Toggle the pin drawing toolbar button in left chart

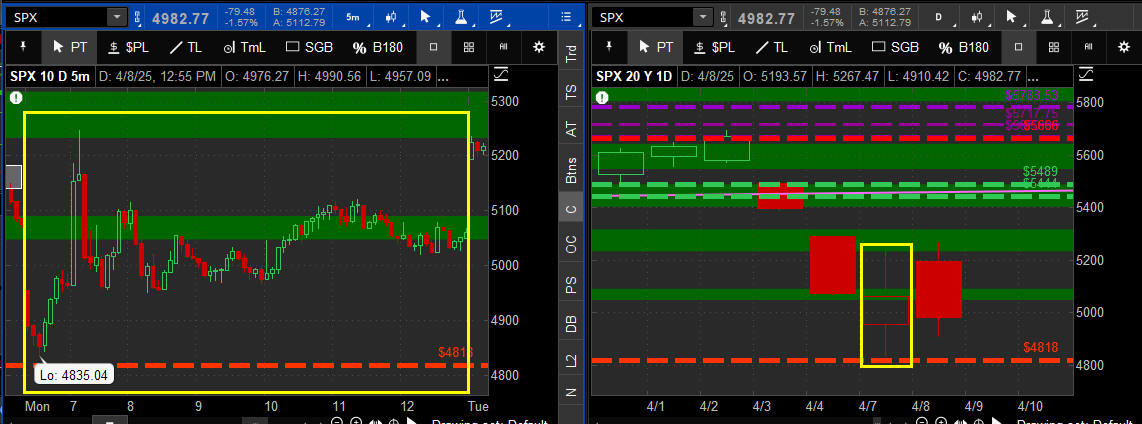(23, 47)
